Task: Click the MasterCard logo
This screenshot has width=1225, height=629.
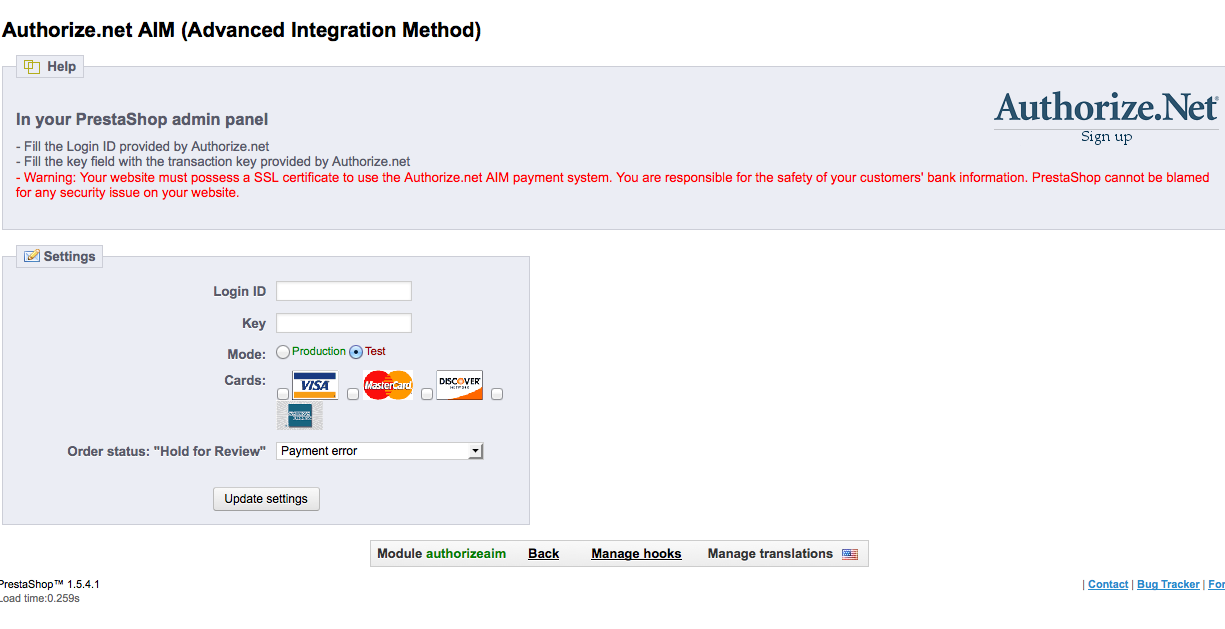Action: pyautogui.click(x=388, y=385)
